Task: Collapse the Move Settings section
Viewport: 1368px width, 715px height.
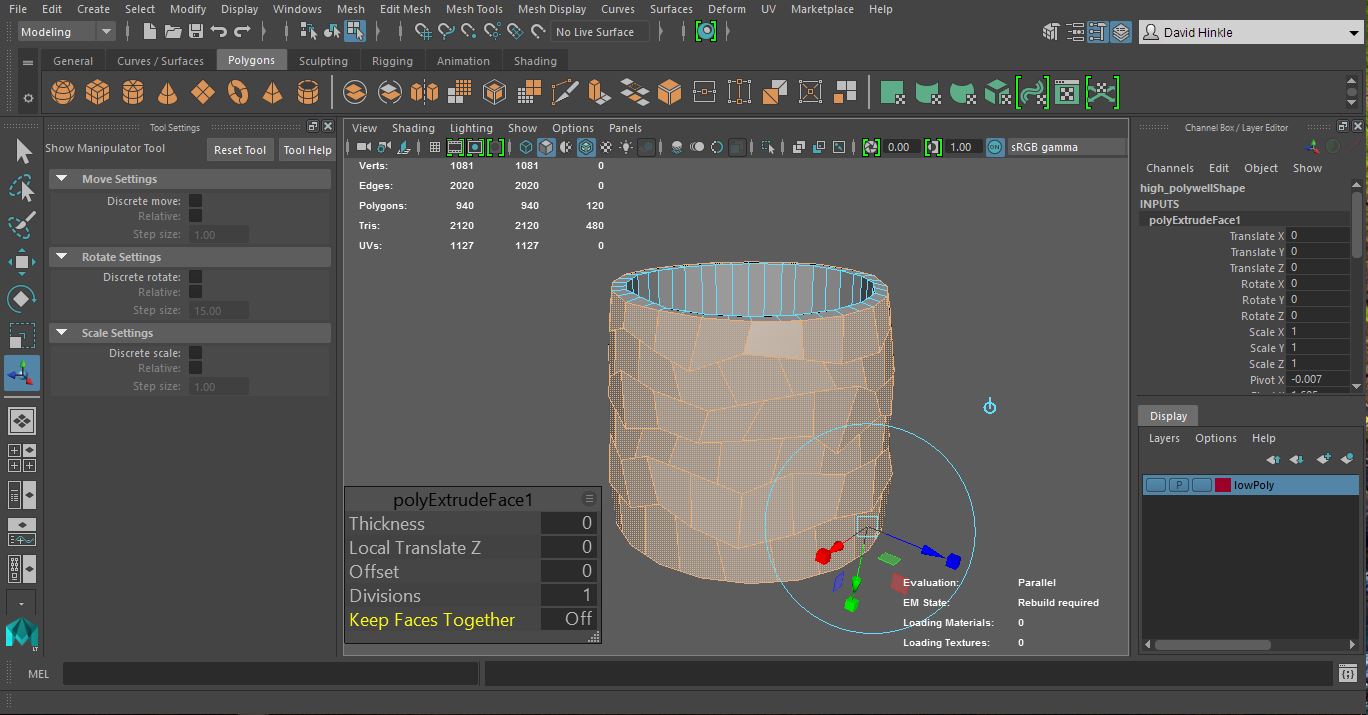Action: click(x=62, y=179)
